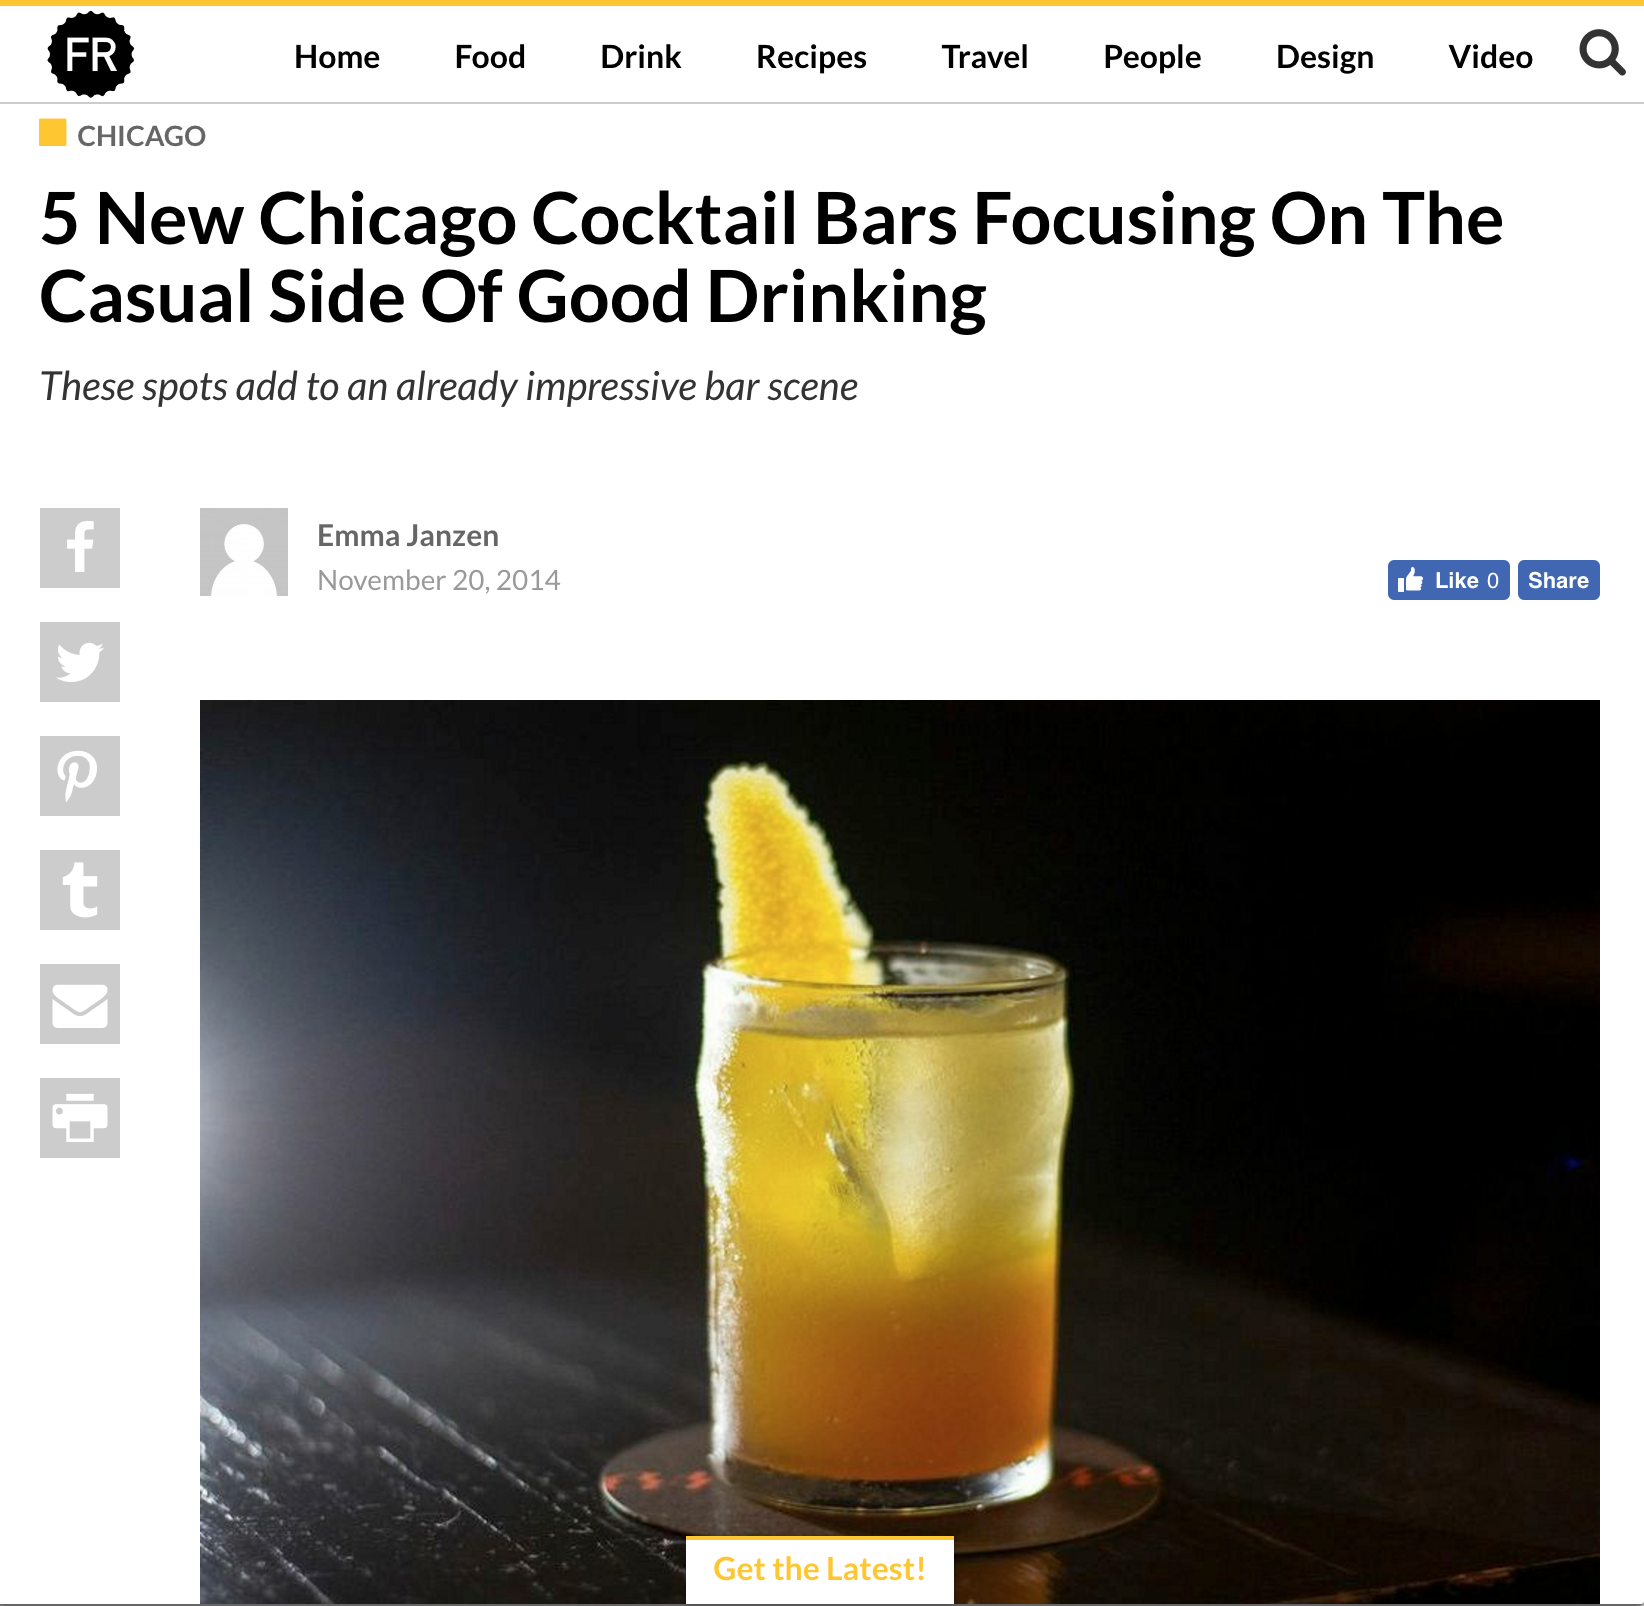
Task: Open the search magnifier icon
Action: click(x=1602, y=53)
